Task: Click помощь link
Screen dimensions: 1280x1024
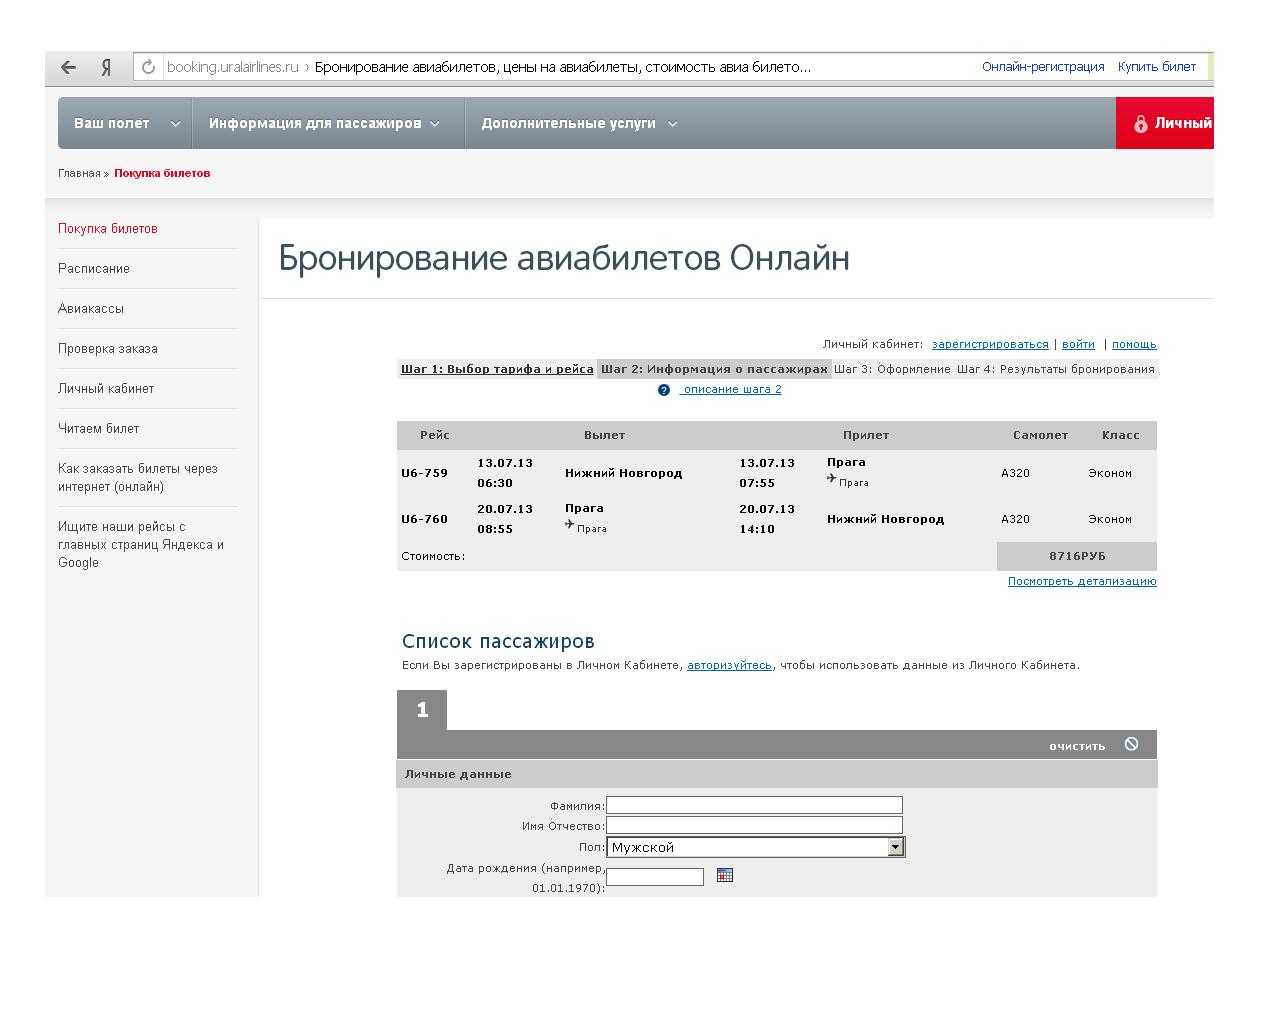Action: point(1134,344)
